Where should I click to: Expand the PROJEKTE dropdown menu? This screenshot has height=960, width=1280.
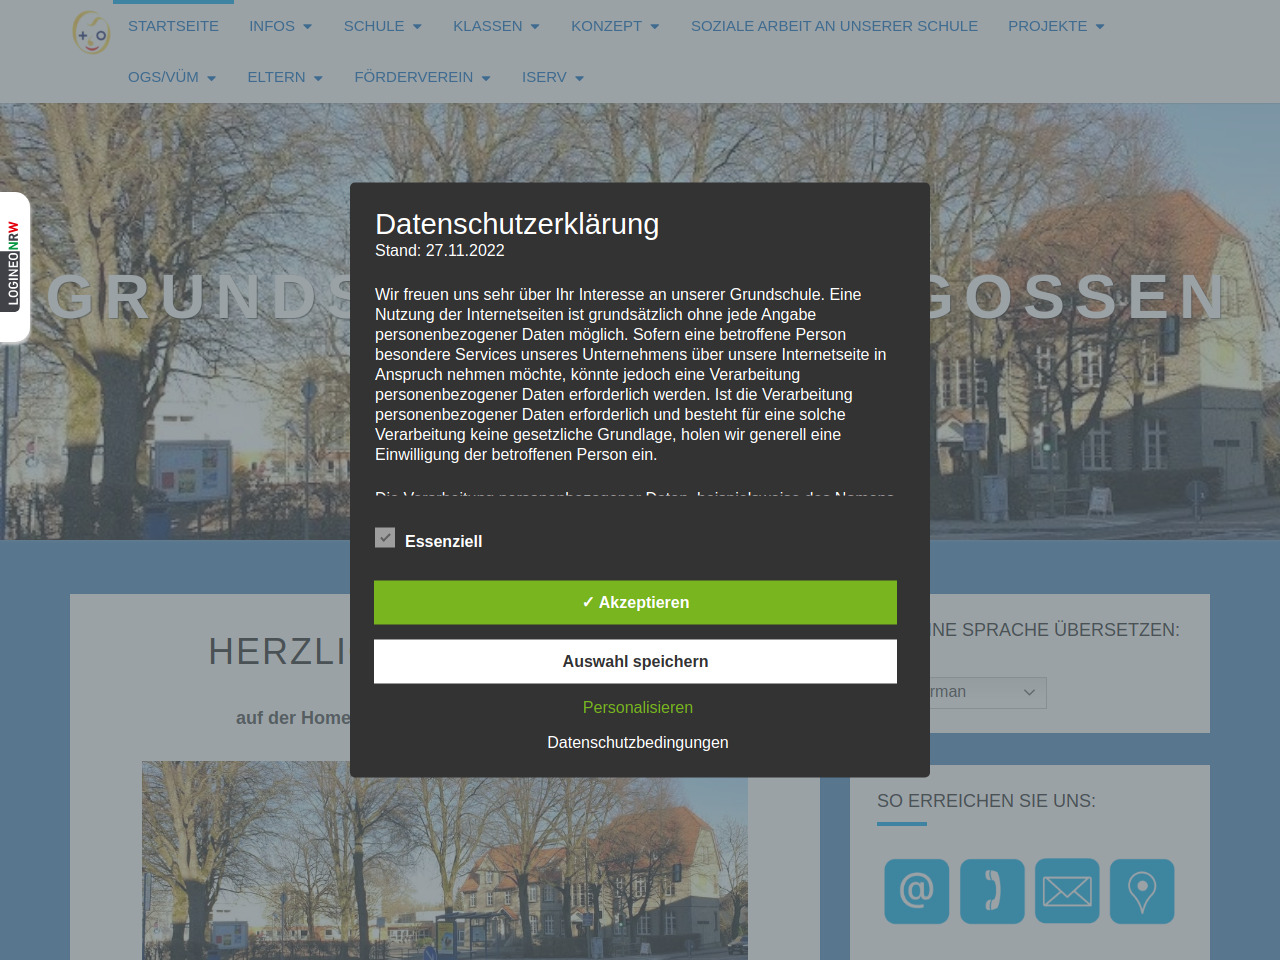point(1056,26)
